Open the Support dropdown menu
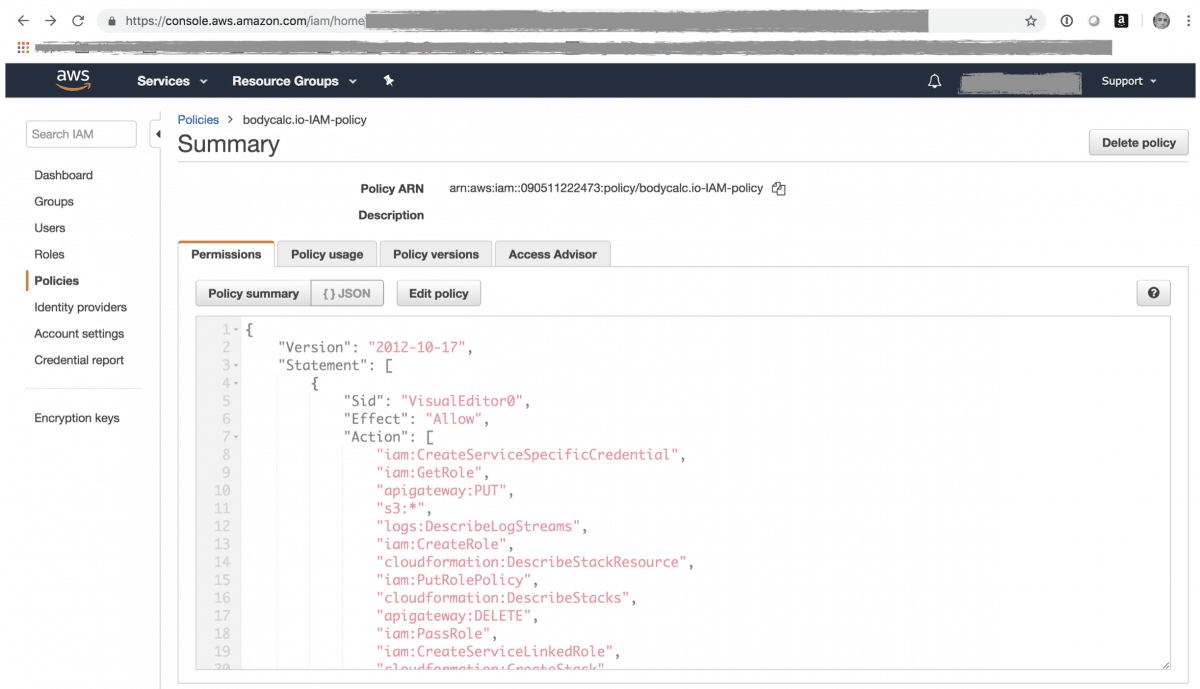This screenshot has height=689, width=1200. [x=1128, y=81]
